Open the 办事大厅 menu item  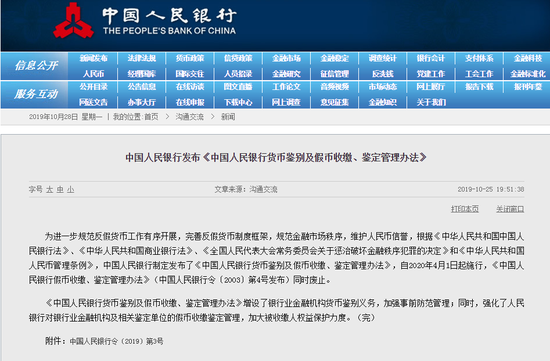point(142,102)
